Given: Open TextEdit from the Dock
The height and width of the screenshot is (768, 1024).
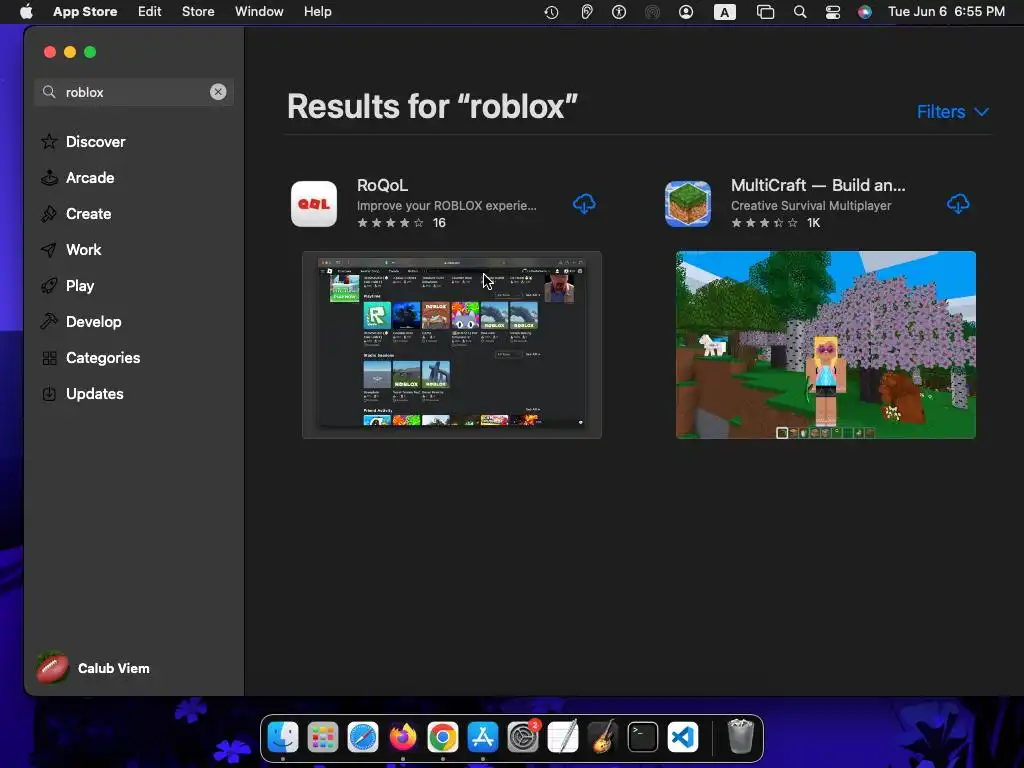Looking at the screenshot, I should pos(563,737).
